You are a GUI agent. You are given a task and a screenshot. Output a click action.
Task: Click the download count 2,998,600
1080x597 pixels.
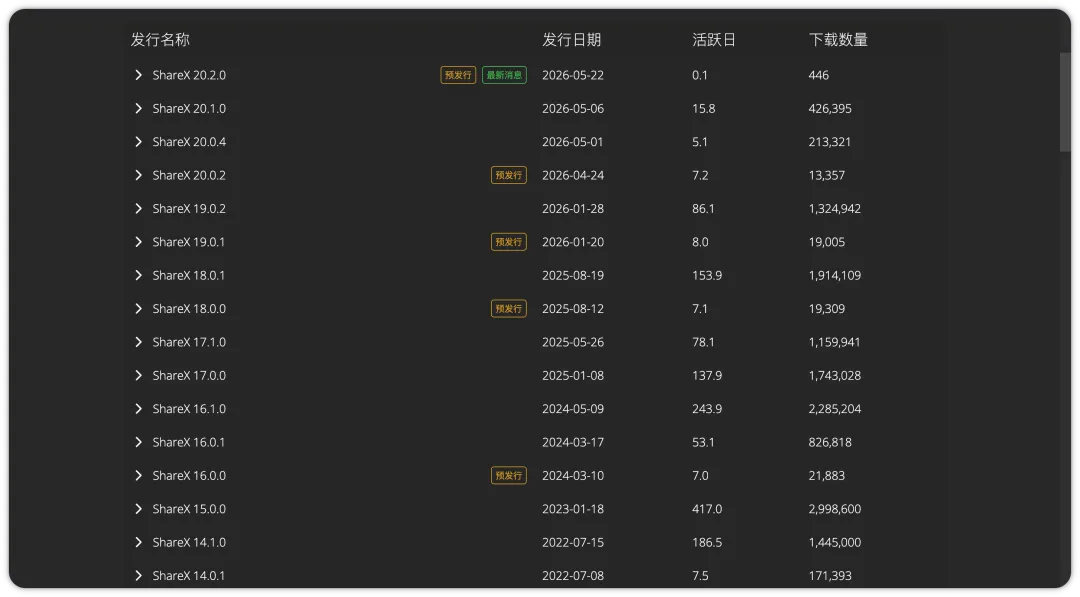click(835, 509)
